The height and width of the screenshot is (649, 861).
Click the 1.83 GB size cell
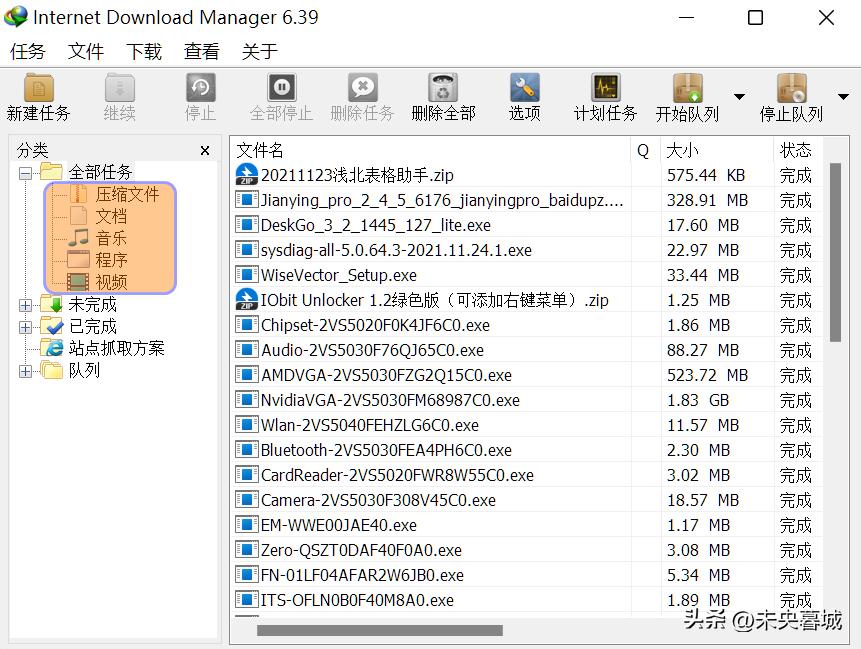(x=698, y=400)
